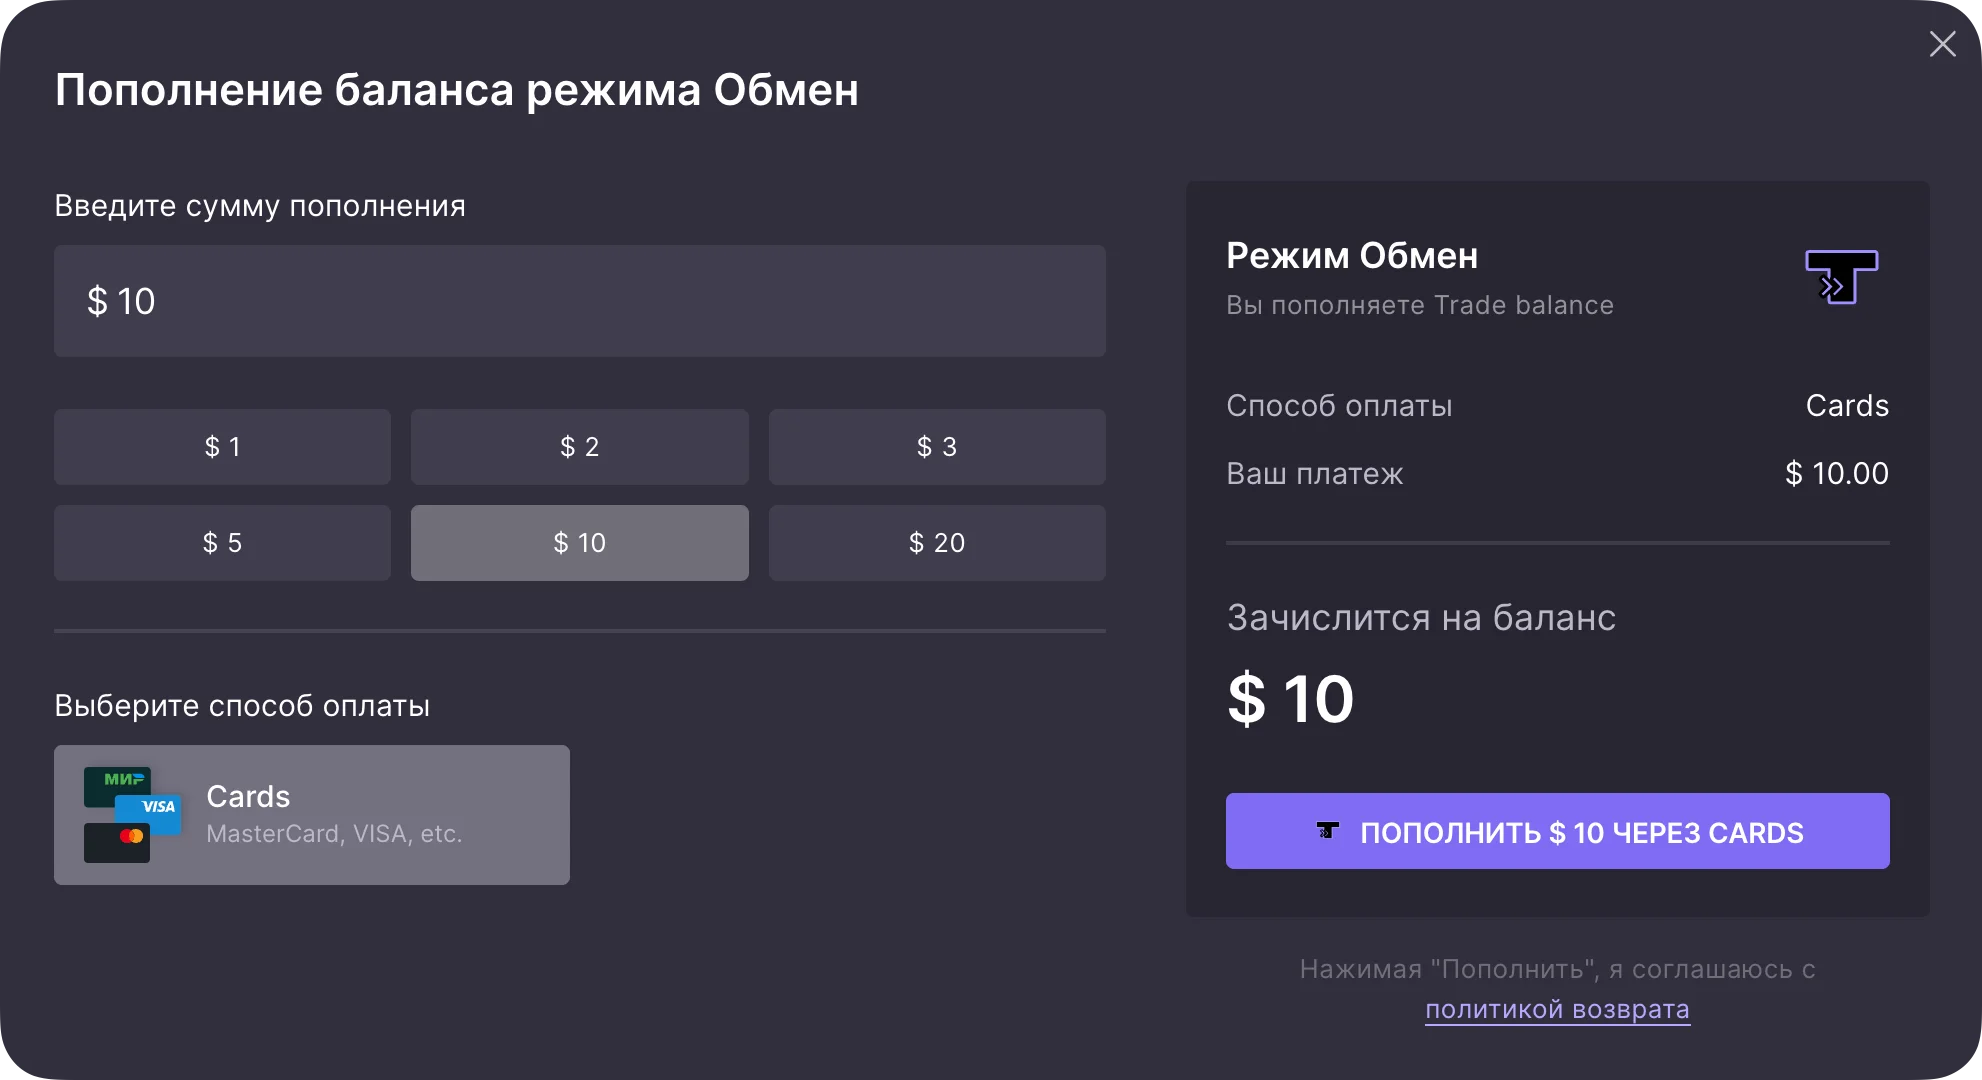Image resolution: width=1982 pixels, height=1080 pixels.
Task: Choose the $ 2 preset amount
Action: pos(579,447)
